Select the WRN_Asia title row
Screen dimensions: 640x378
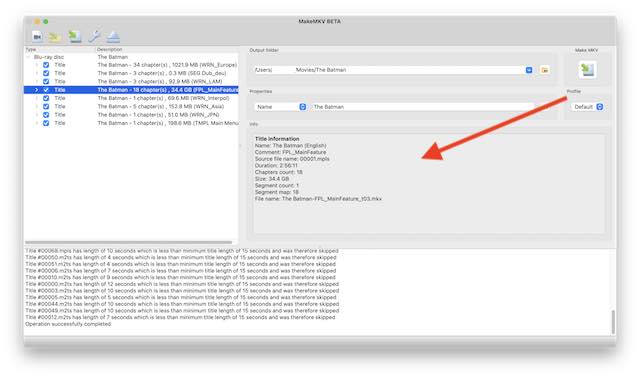[131, 107]
